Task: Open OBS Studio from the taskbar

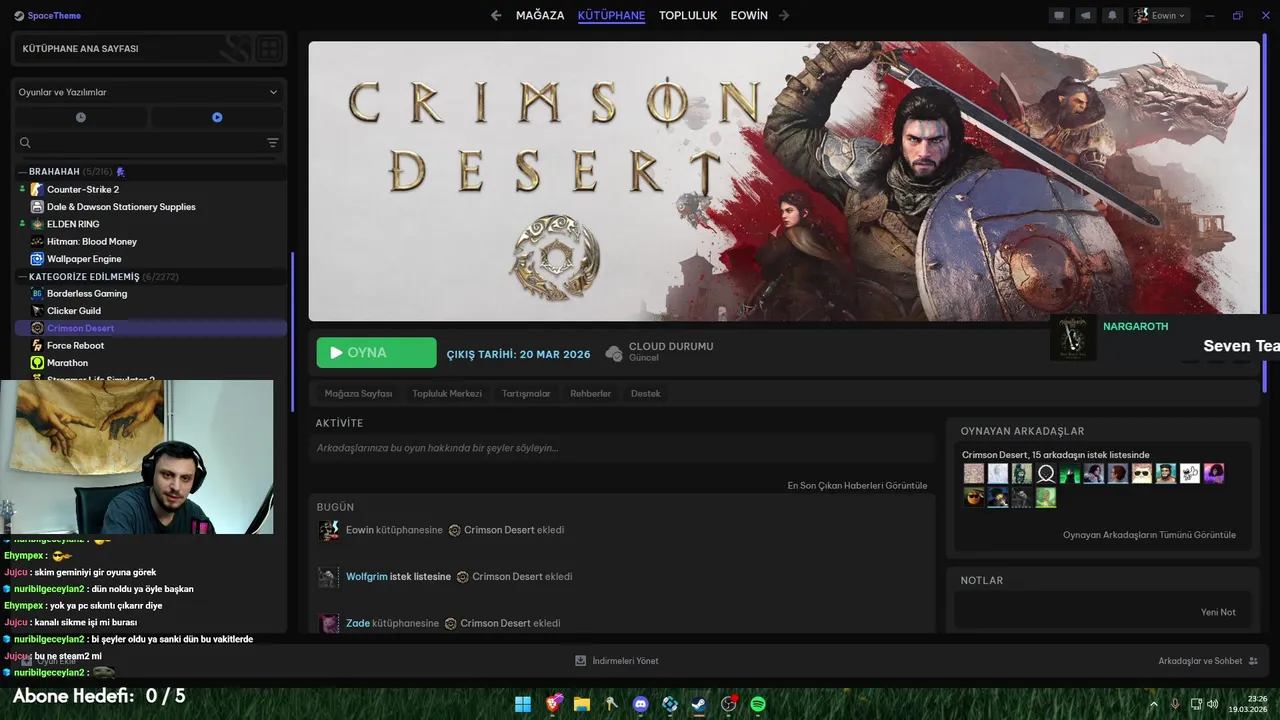Action: [729, 704]
